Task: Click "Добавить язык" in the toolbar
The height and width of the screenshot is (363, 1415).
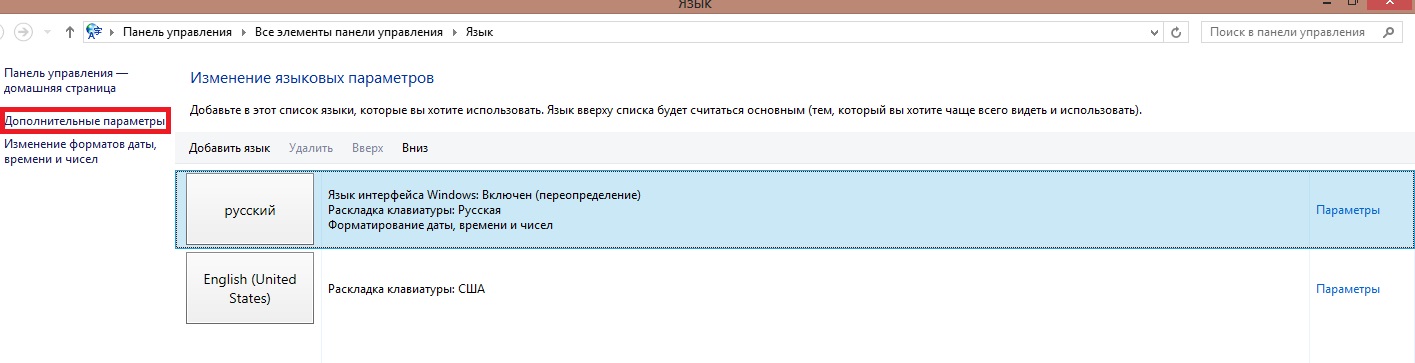Action: pos(229,148)
